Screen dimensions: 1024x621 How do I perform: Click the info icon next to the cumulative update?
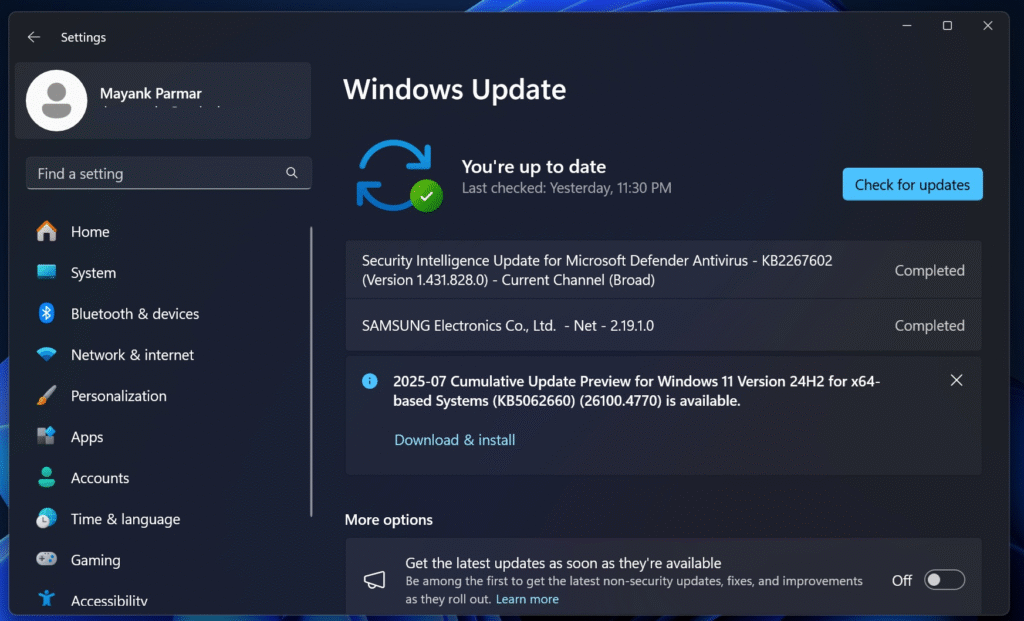pyautogui.click(x=369, y=381)
